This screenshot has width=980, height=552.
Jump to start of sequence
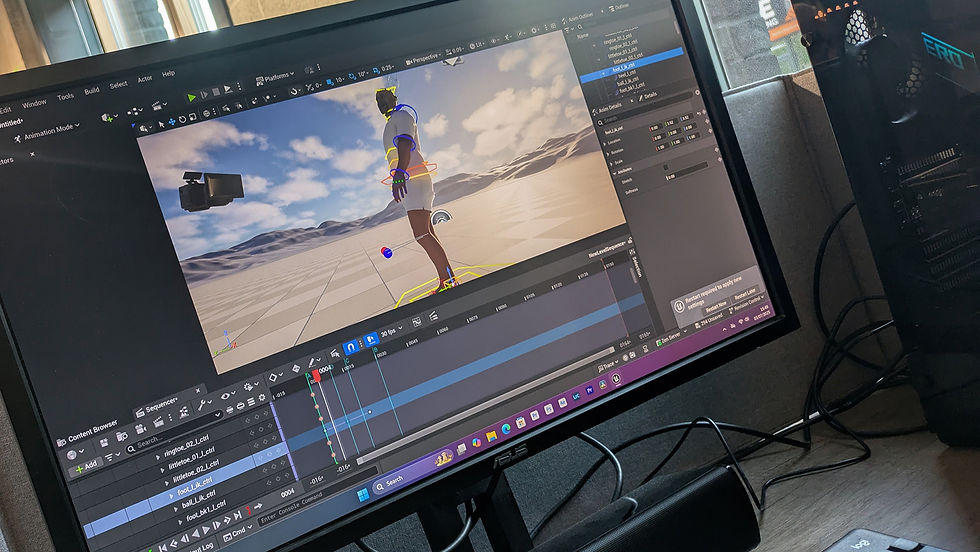[162, 548]
